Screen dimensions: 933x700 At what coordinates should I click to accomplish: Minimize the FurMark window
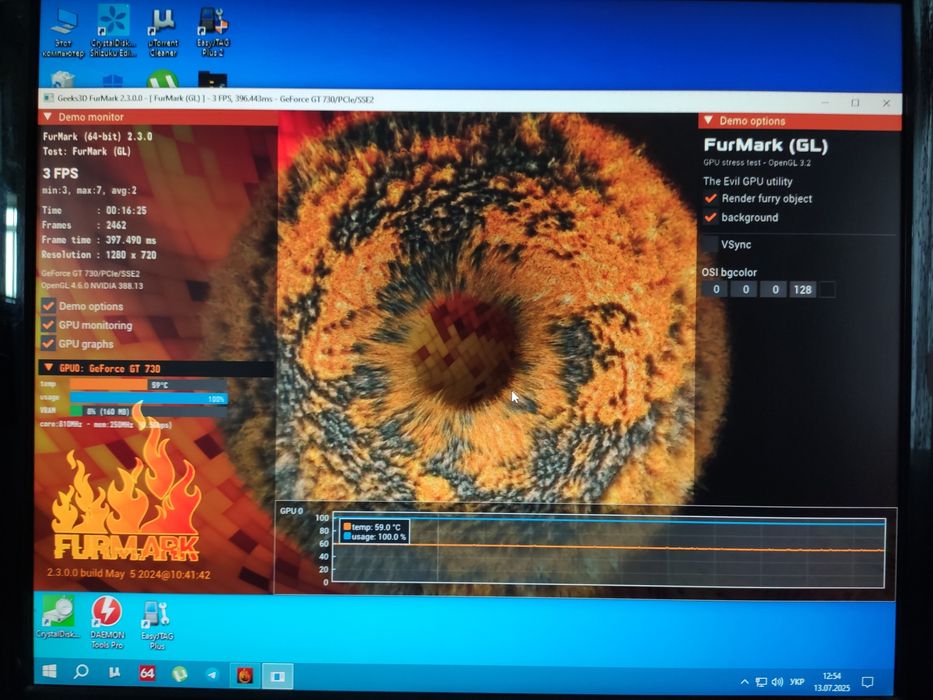(825, 102)
